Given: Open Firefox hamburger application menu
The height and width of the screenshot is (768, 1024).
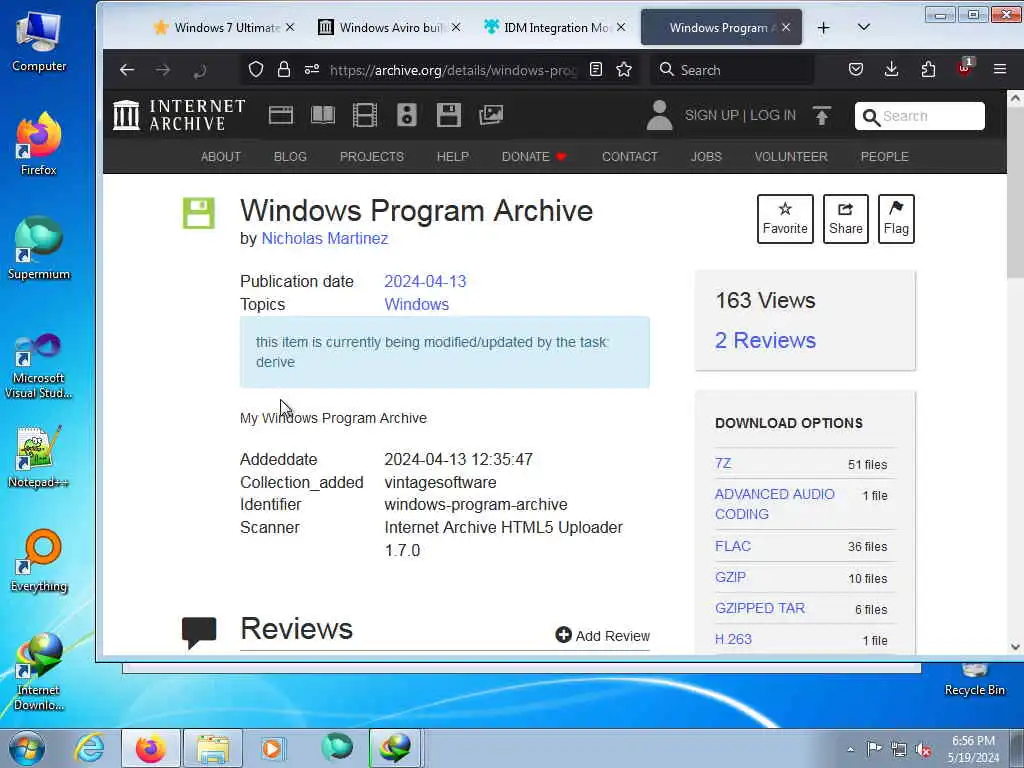Looking at the screenshot, I should (1000, 69).
